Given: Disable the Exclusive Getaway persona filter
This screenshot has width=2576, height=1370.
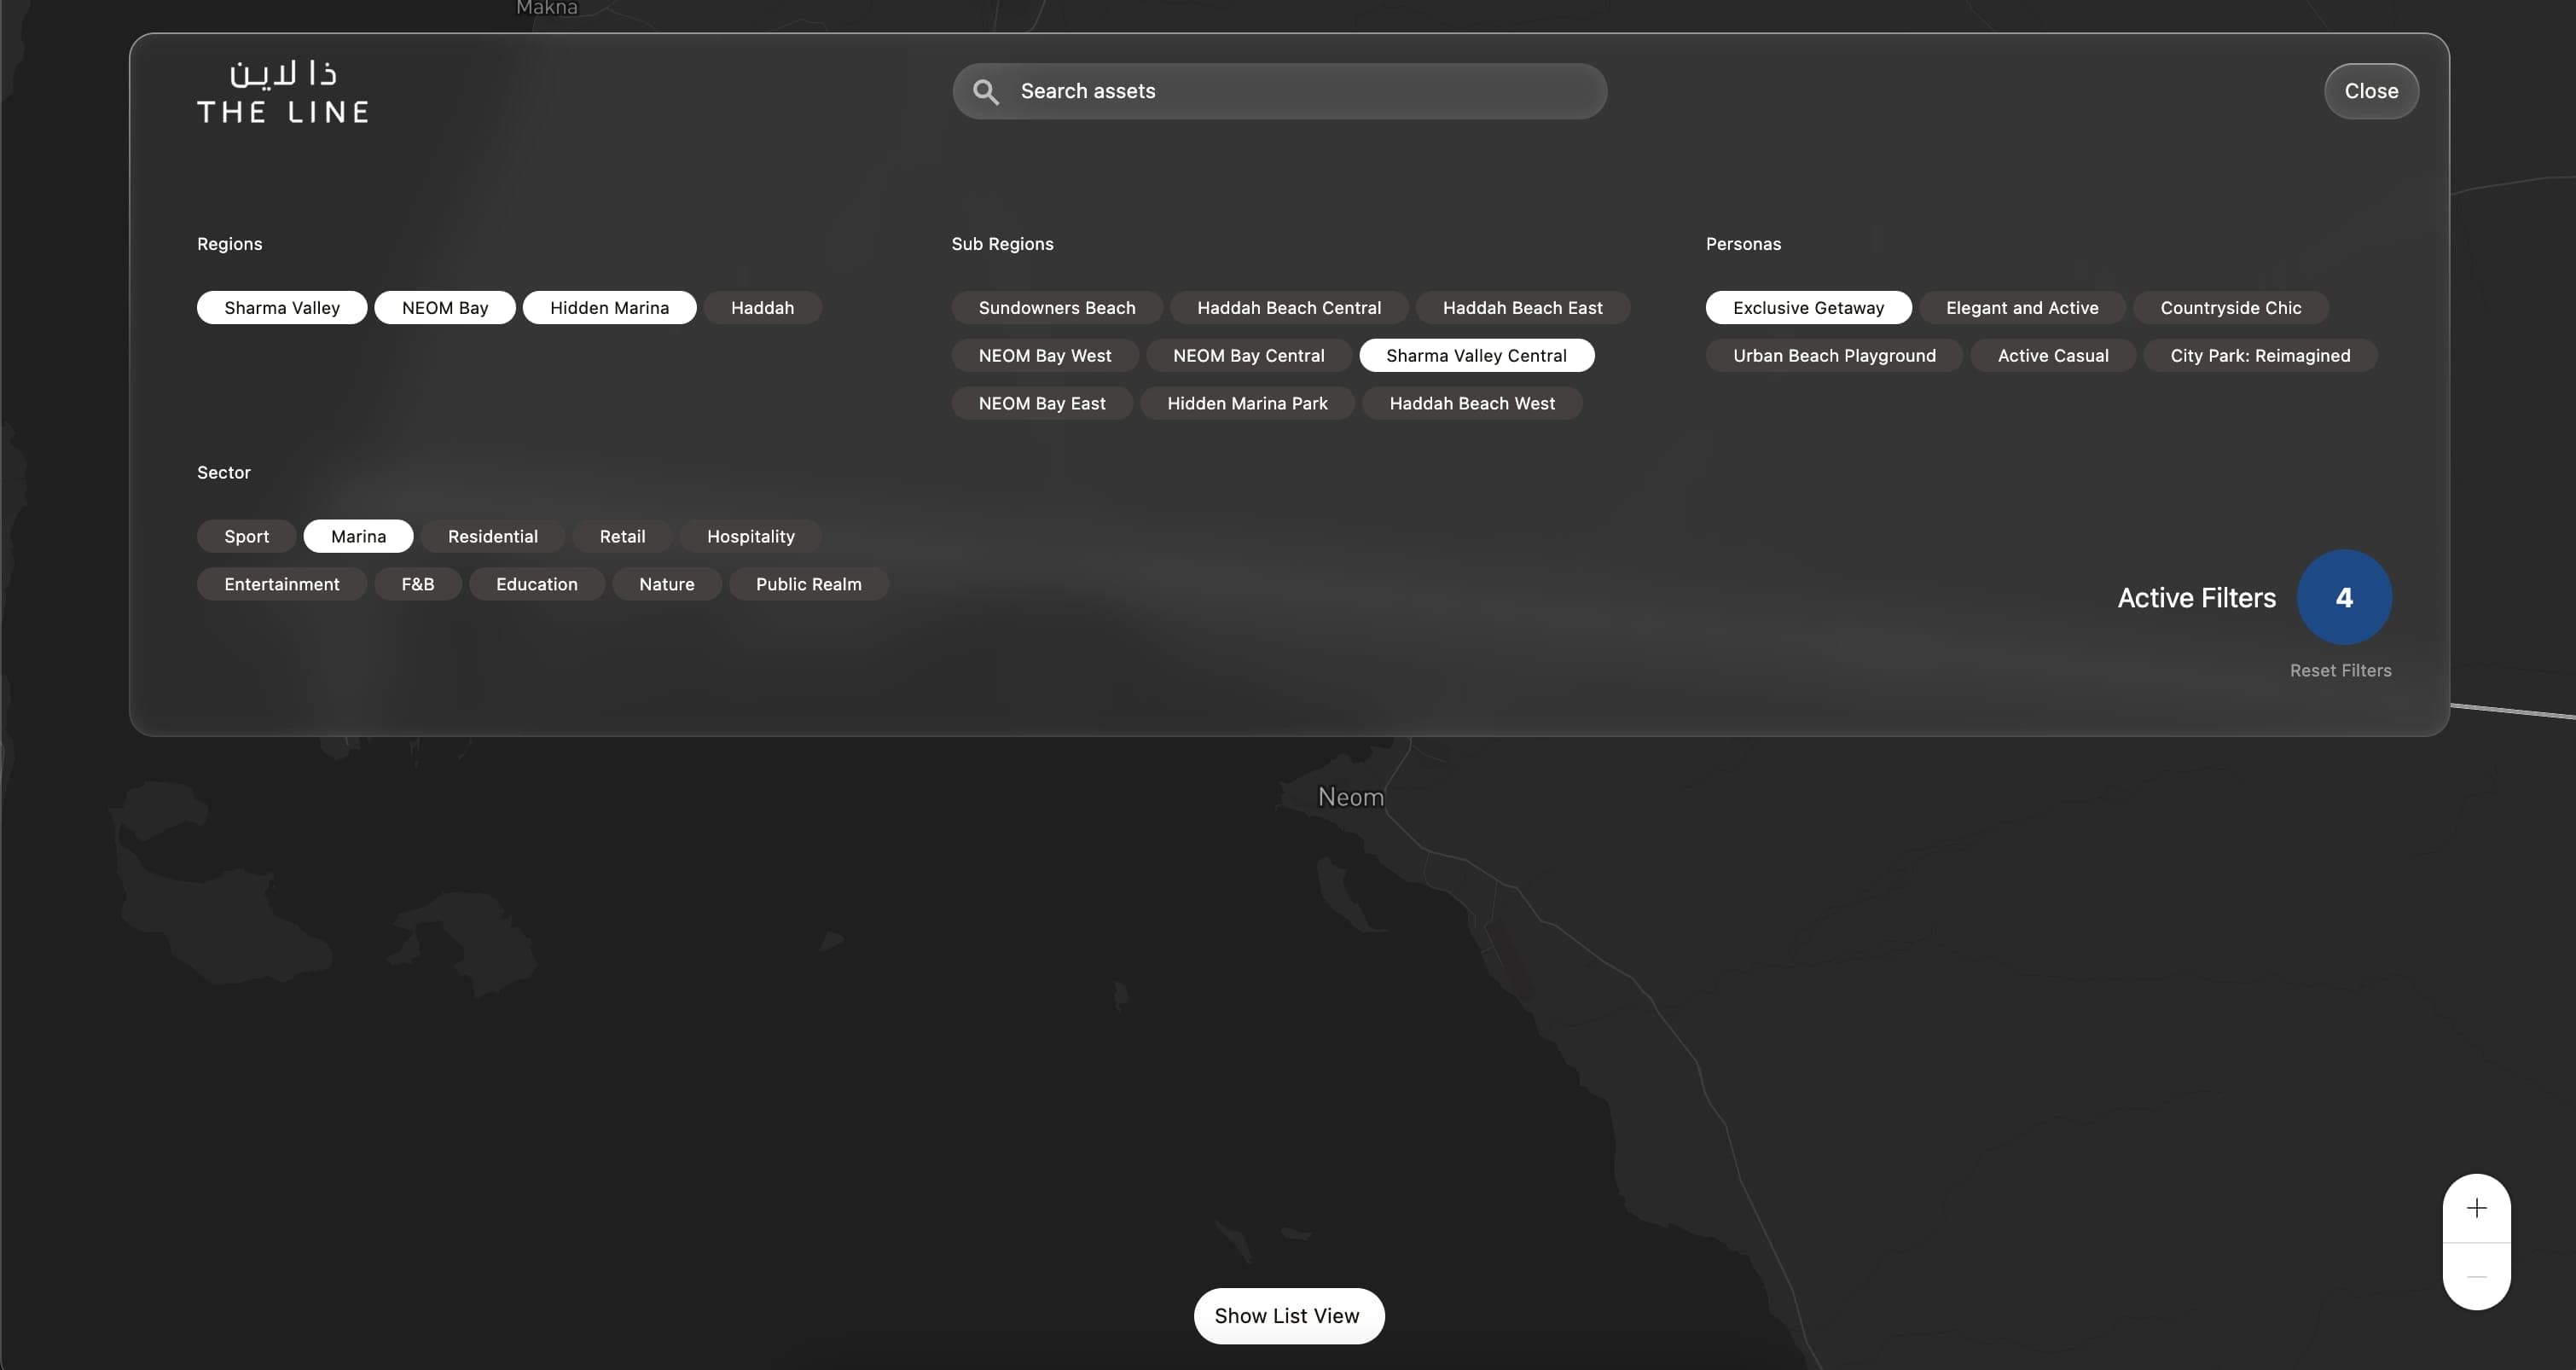Looking at the screenshot, I should pyautogui.click(x=1808, y=307).
